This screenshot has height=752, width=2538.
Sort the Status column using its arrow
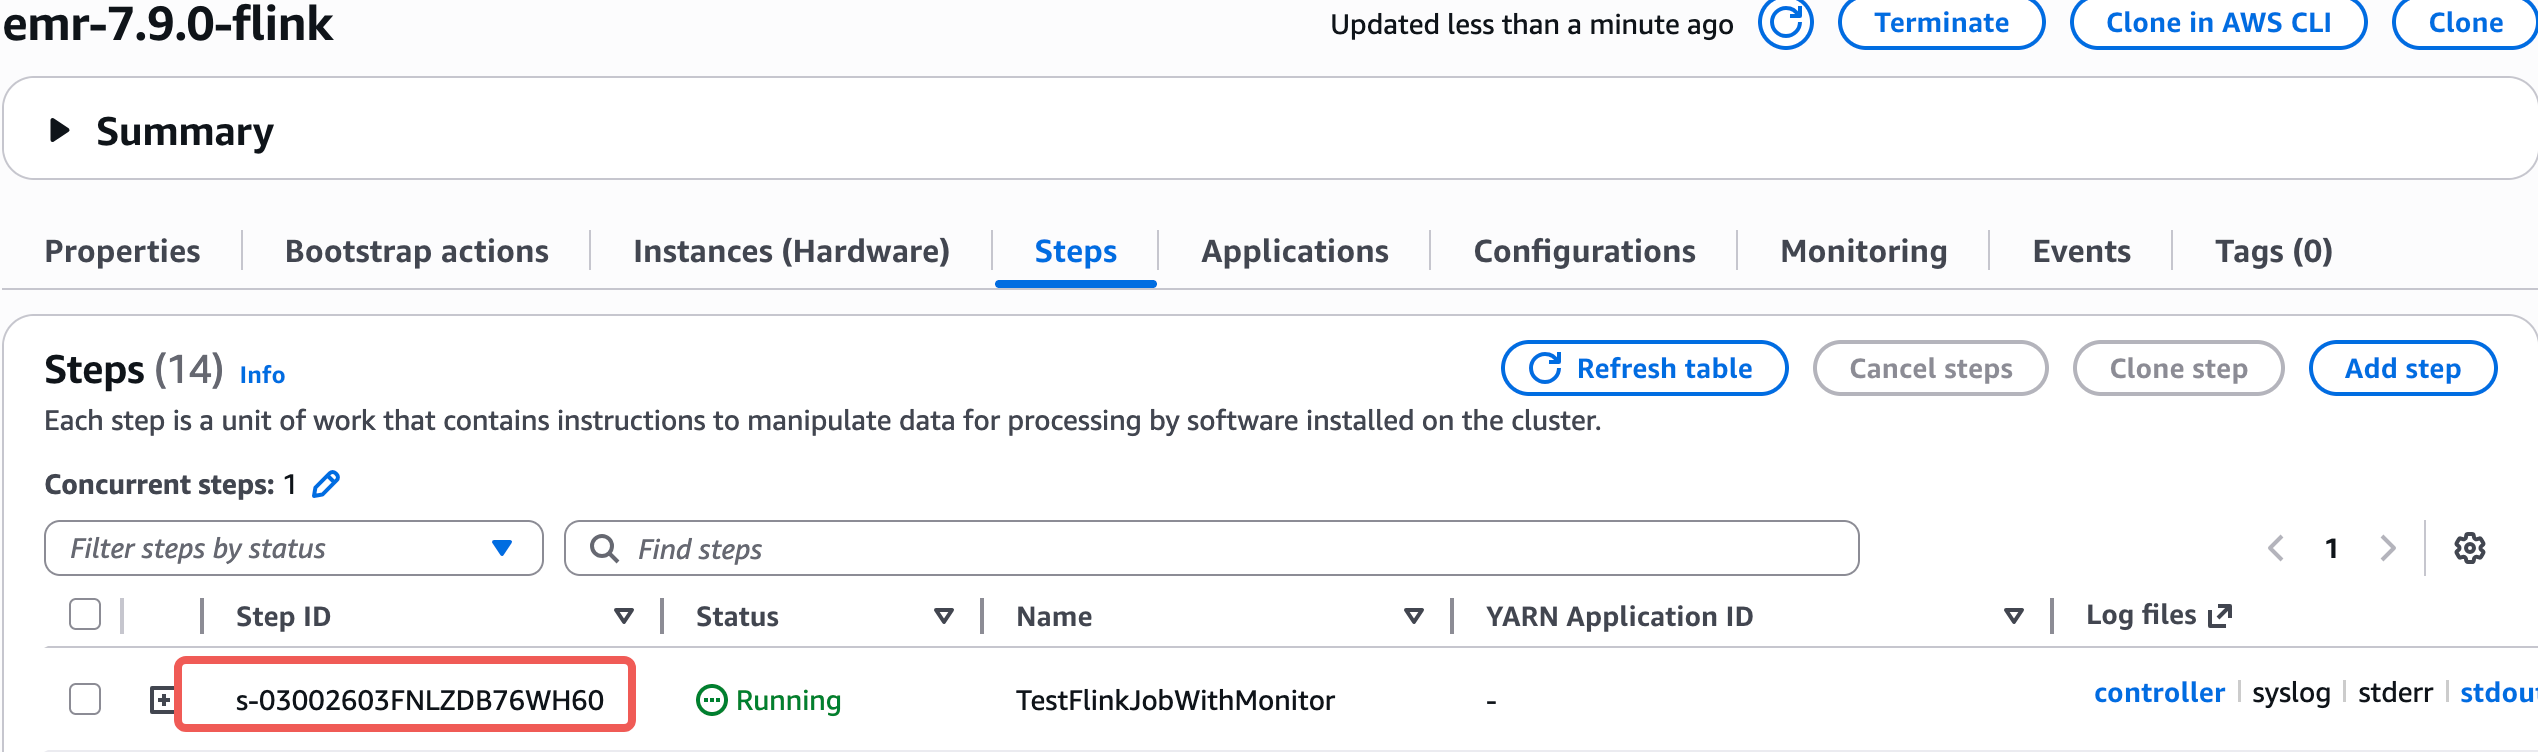(x=943, y=616)
